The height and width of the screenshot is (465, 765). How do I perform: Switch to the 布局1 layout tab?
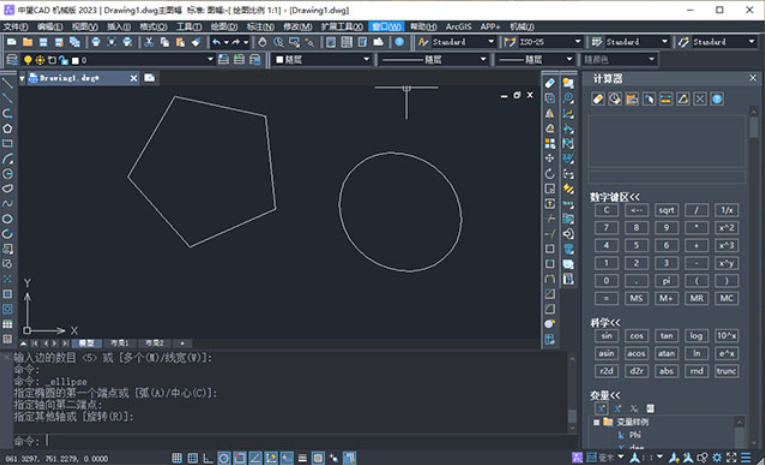[x=121, y=343]
